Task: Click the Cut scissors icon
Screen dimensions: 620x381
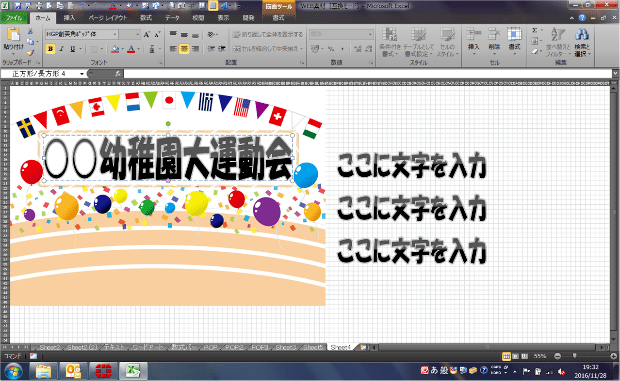Action: click(x=30, y=32)
